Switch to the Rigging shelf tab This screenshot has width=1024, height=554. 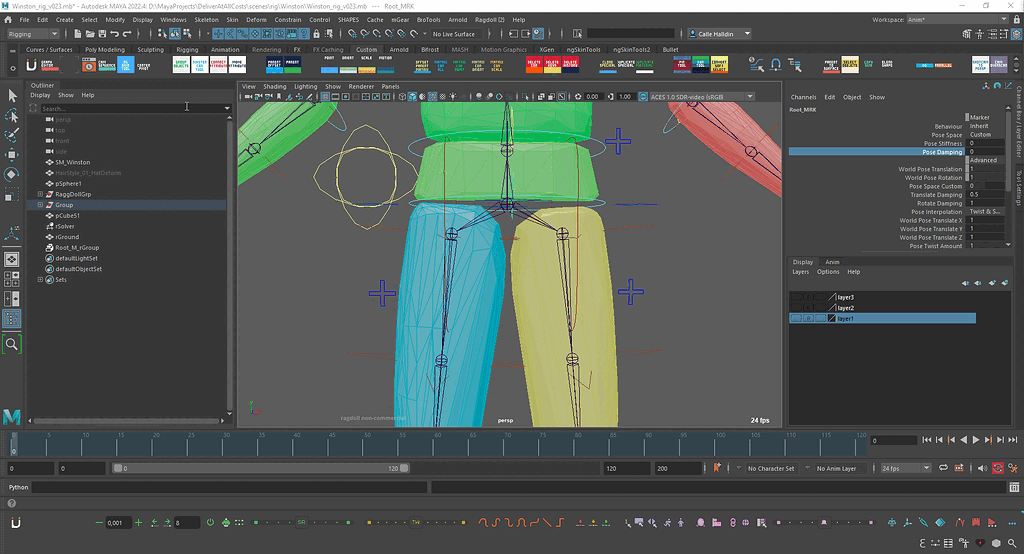pos(187,50)
